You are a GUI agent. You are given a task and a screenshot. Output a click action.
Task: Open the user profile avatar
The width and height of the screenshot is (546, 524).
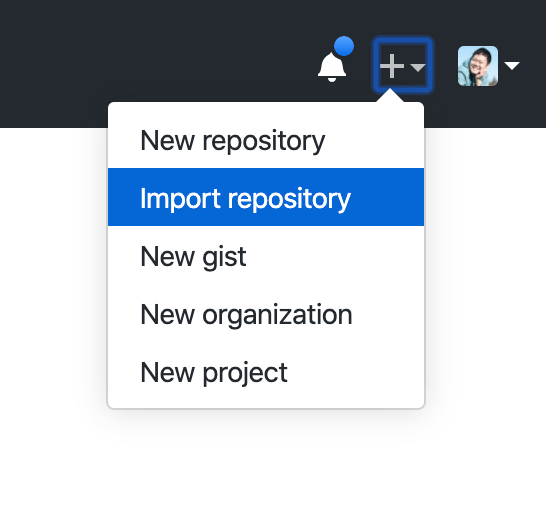pos(478,66)
